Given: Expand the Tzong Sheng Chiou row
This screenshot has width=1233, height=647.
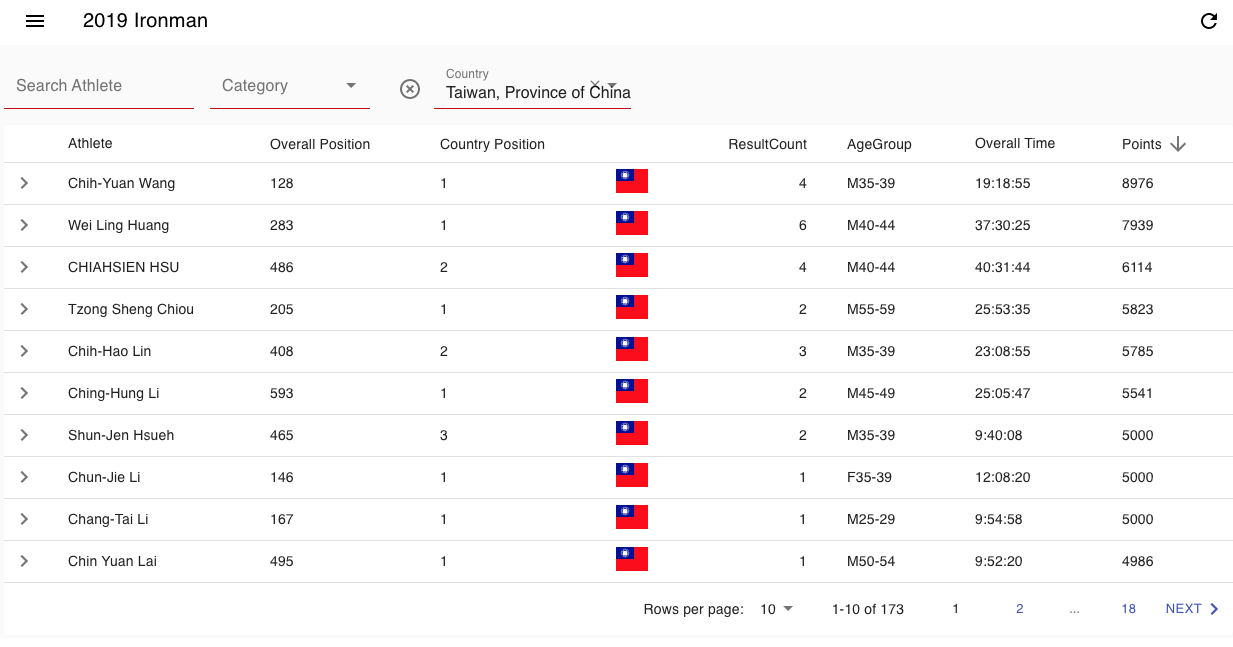Looking at the screenshot, I should click(24, 309).
